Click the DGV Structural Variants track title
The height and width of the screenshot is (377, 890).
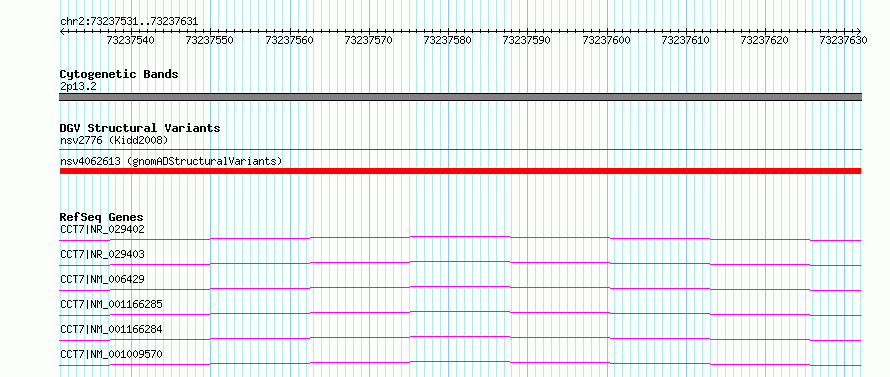(140, 128)
